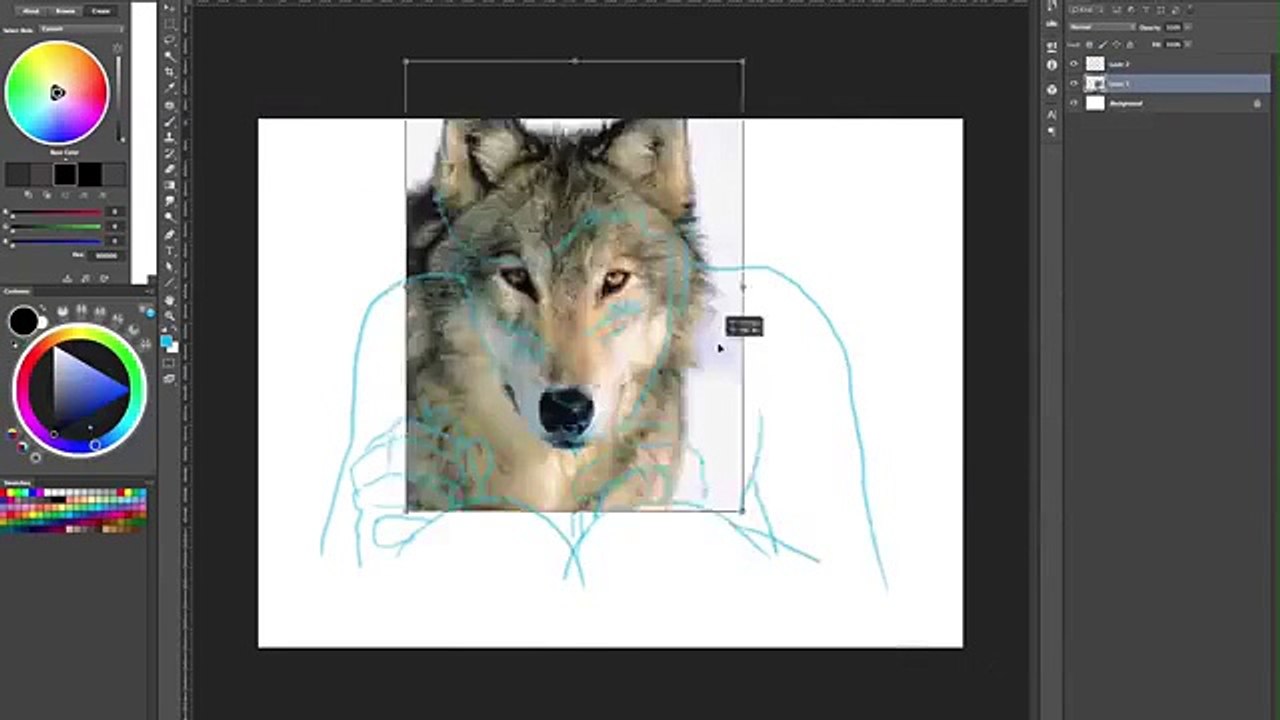Select the Rectangular Marquee tool

pyautogui.click(x=170, y=25)
